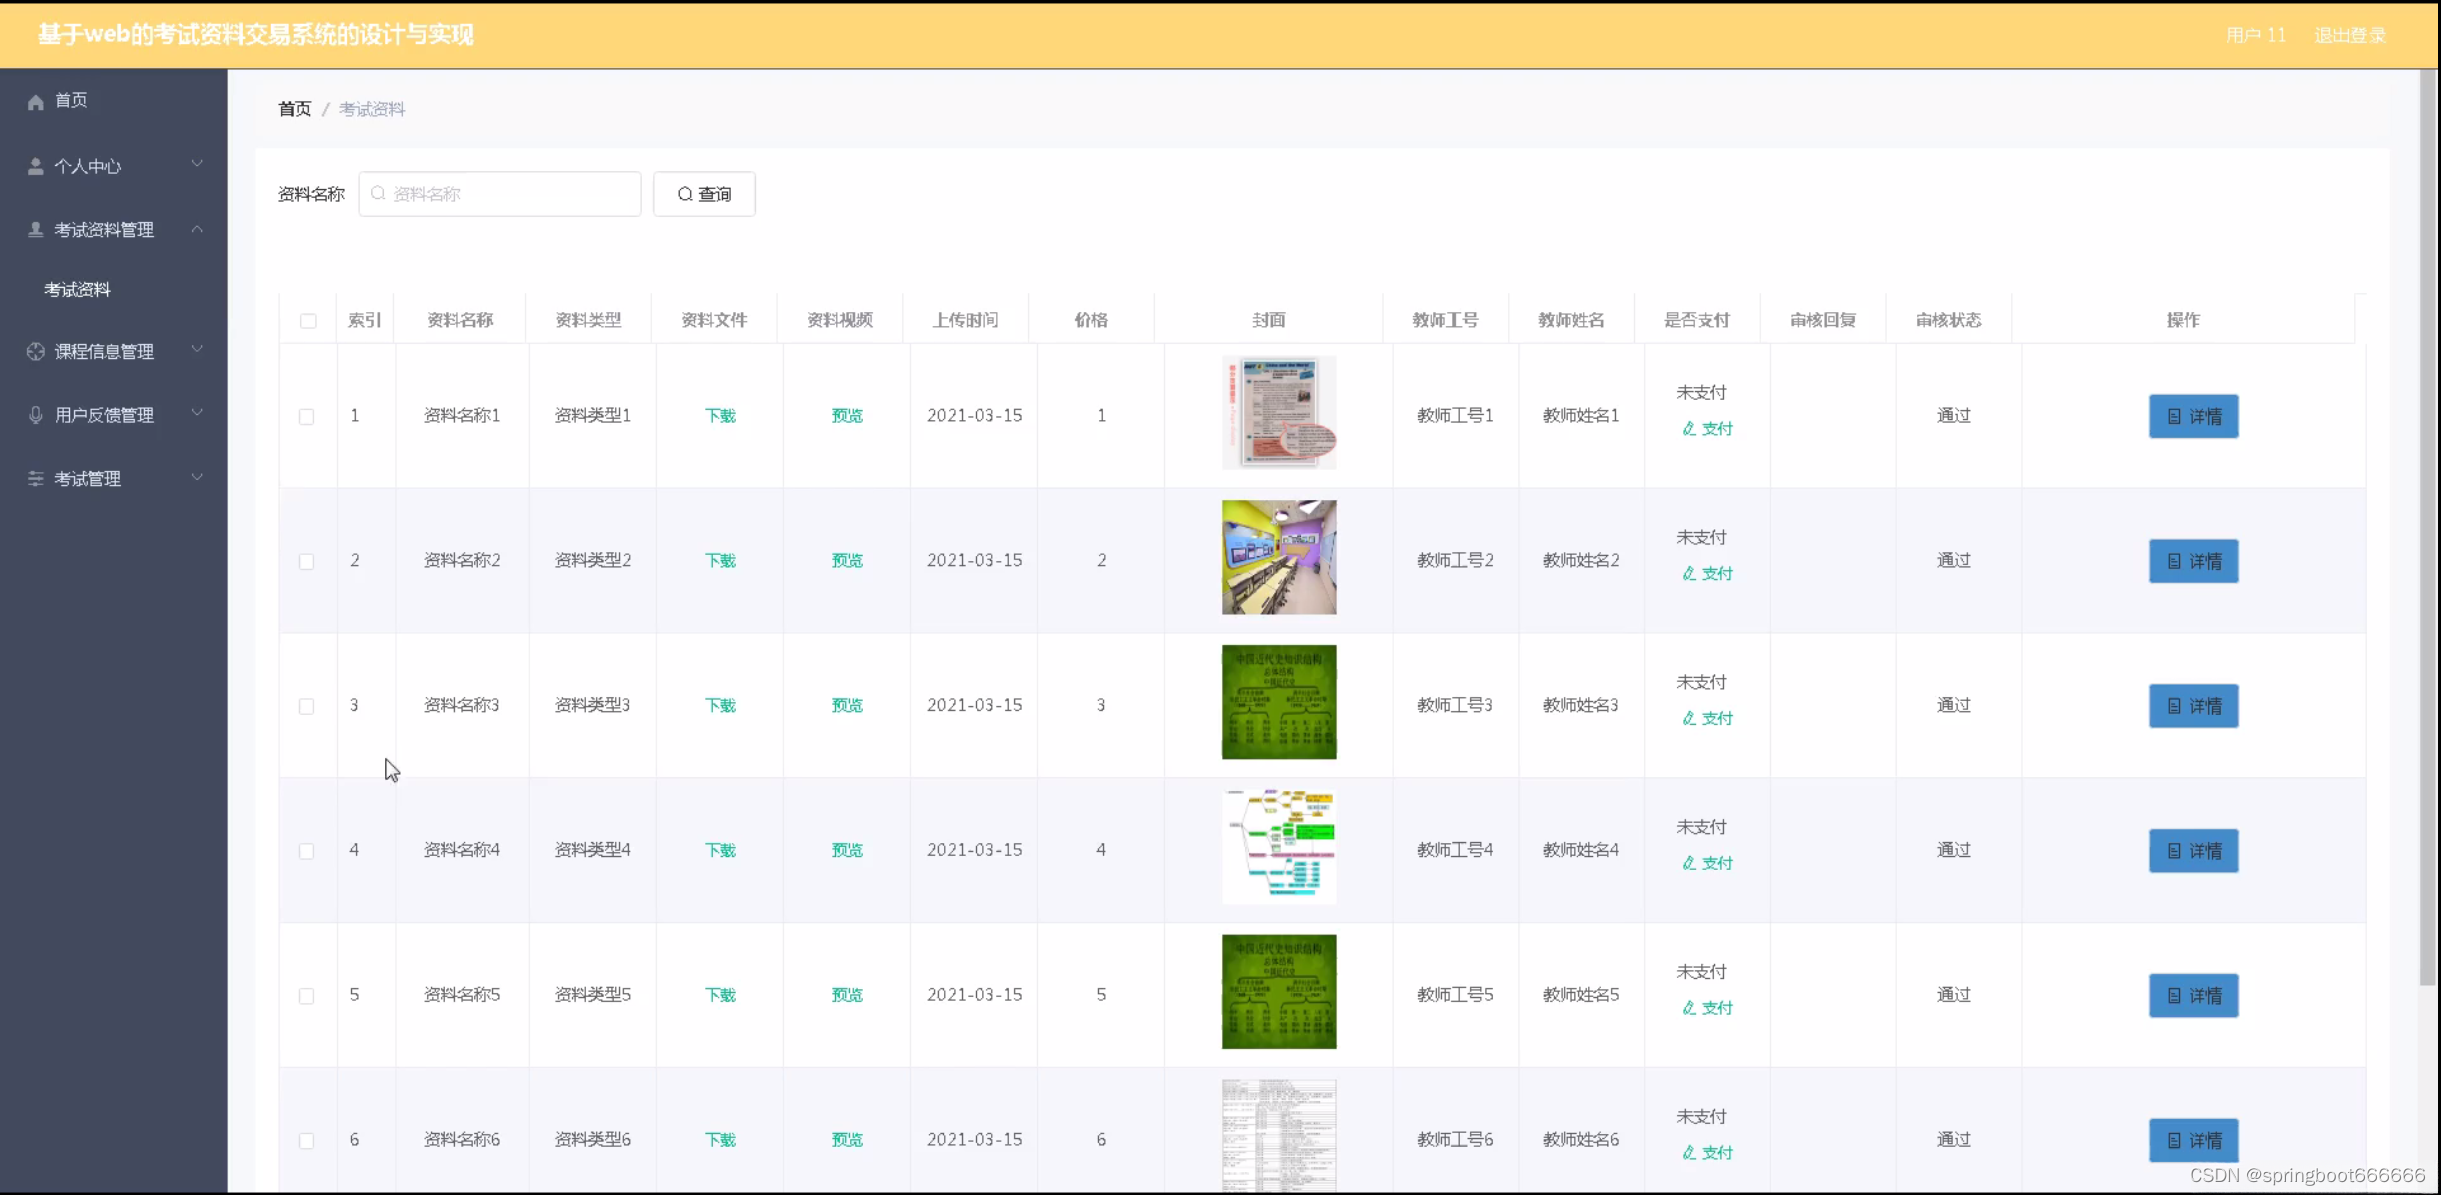Expand the 考试管理 submenu arrow
The width and height of the screenshot is (2441, 1195).
pos(197,478)
